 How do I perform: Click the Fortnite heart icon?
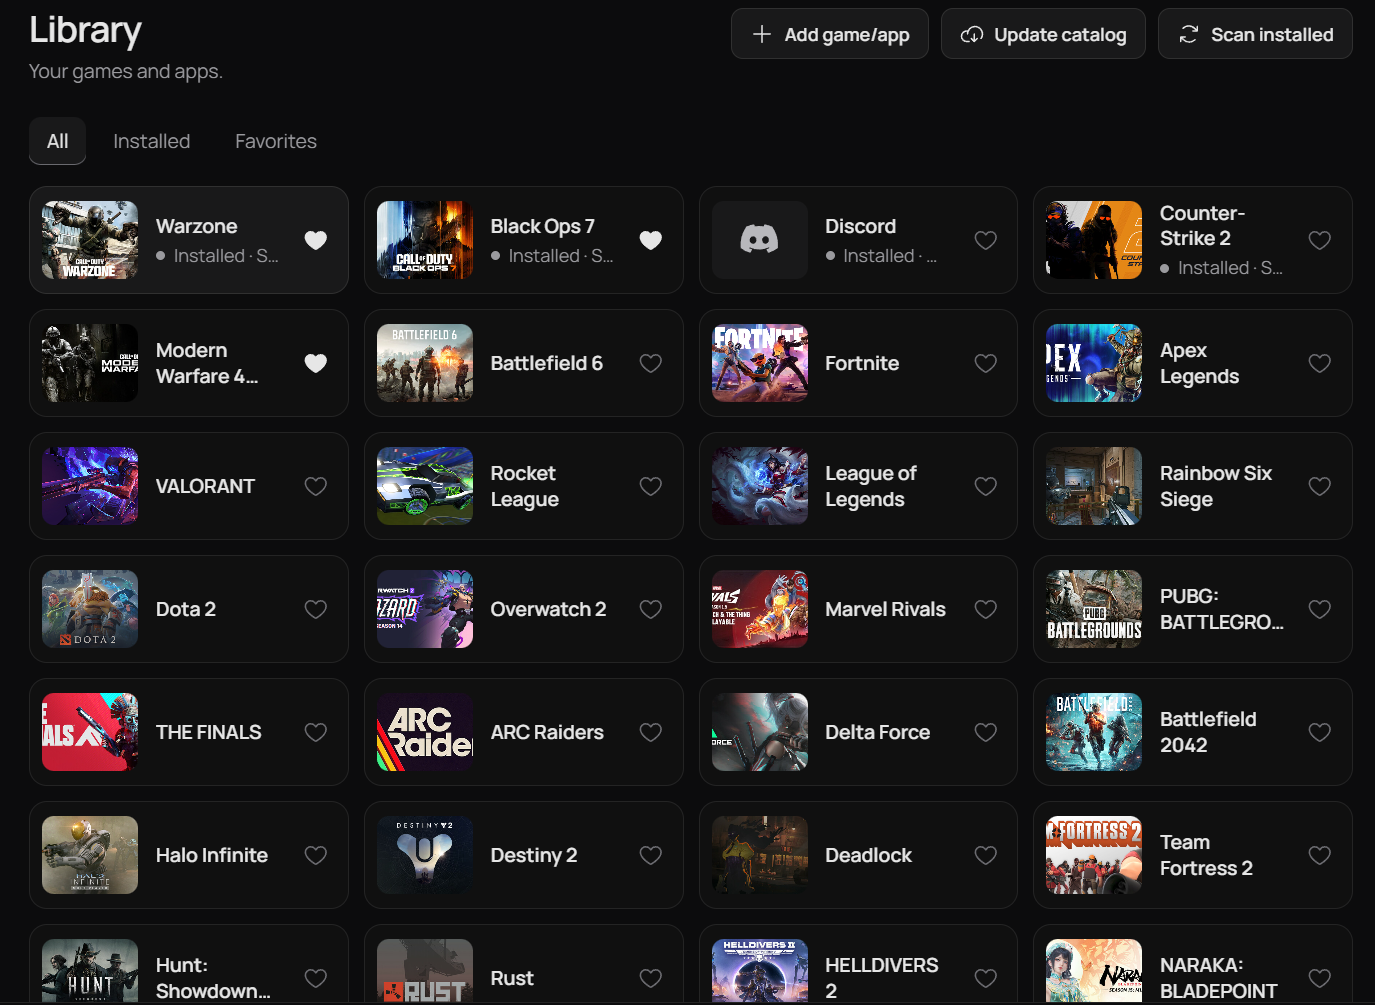986,363
